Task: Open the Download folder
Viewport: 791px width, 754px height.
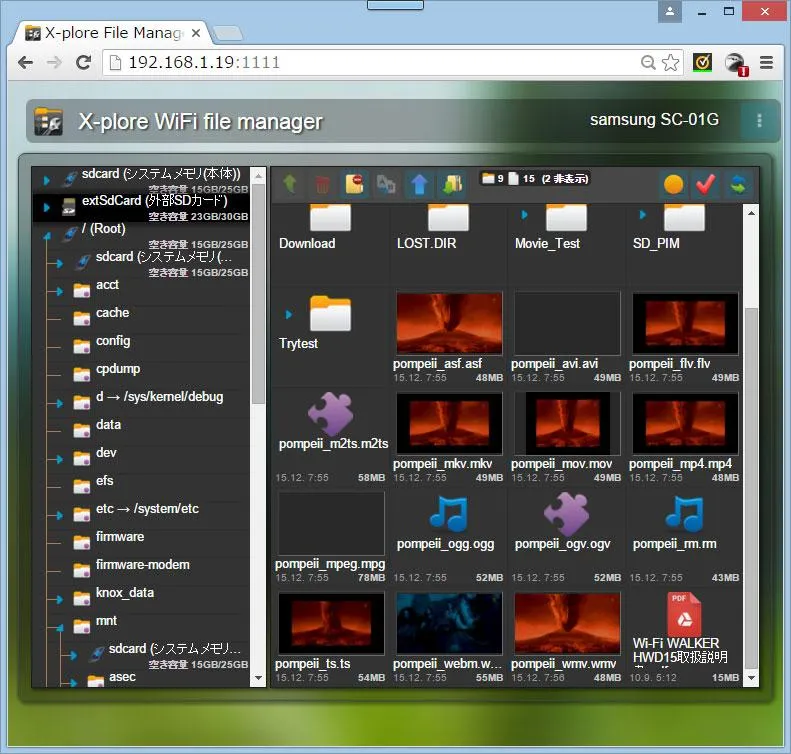Action: tap(330, 217)
